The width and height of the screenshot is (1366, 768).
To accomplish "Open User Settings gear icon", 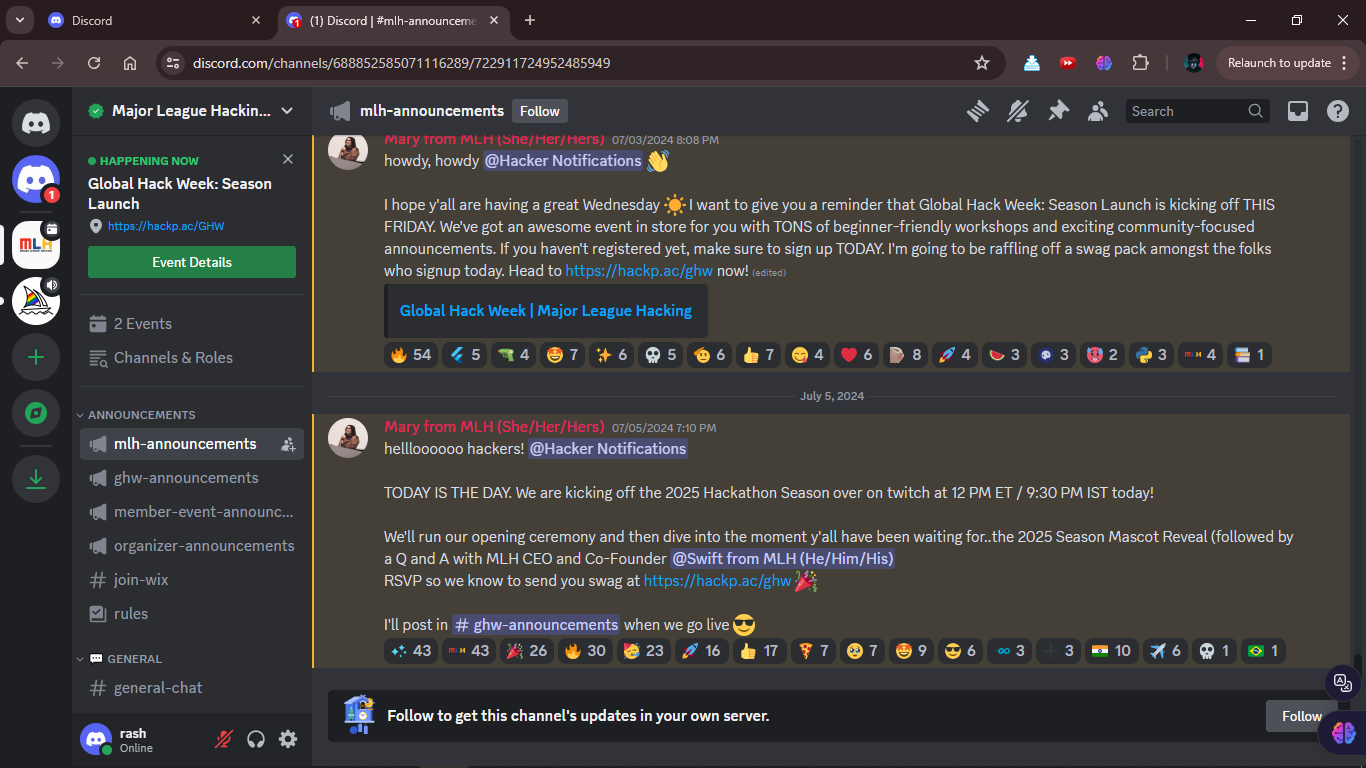I will pyautogui.click(x=288, y=739).
